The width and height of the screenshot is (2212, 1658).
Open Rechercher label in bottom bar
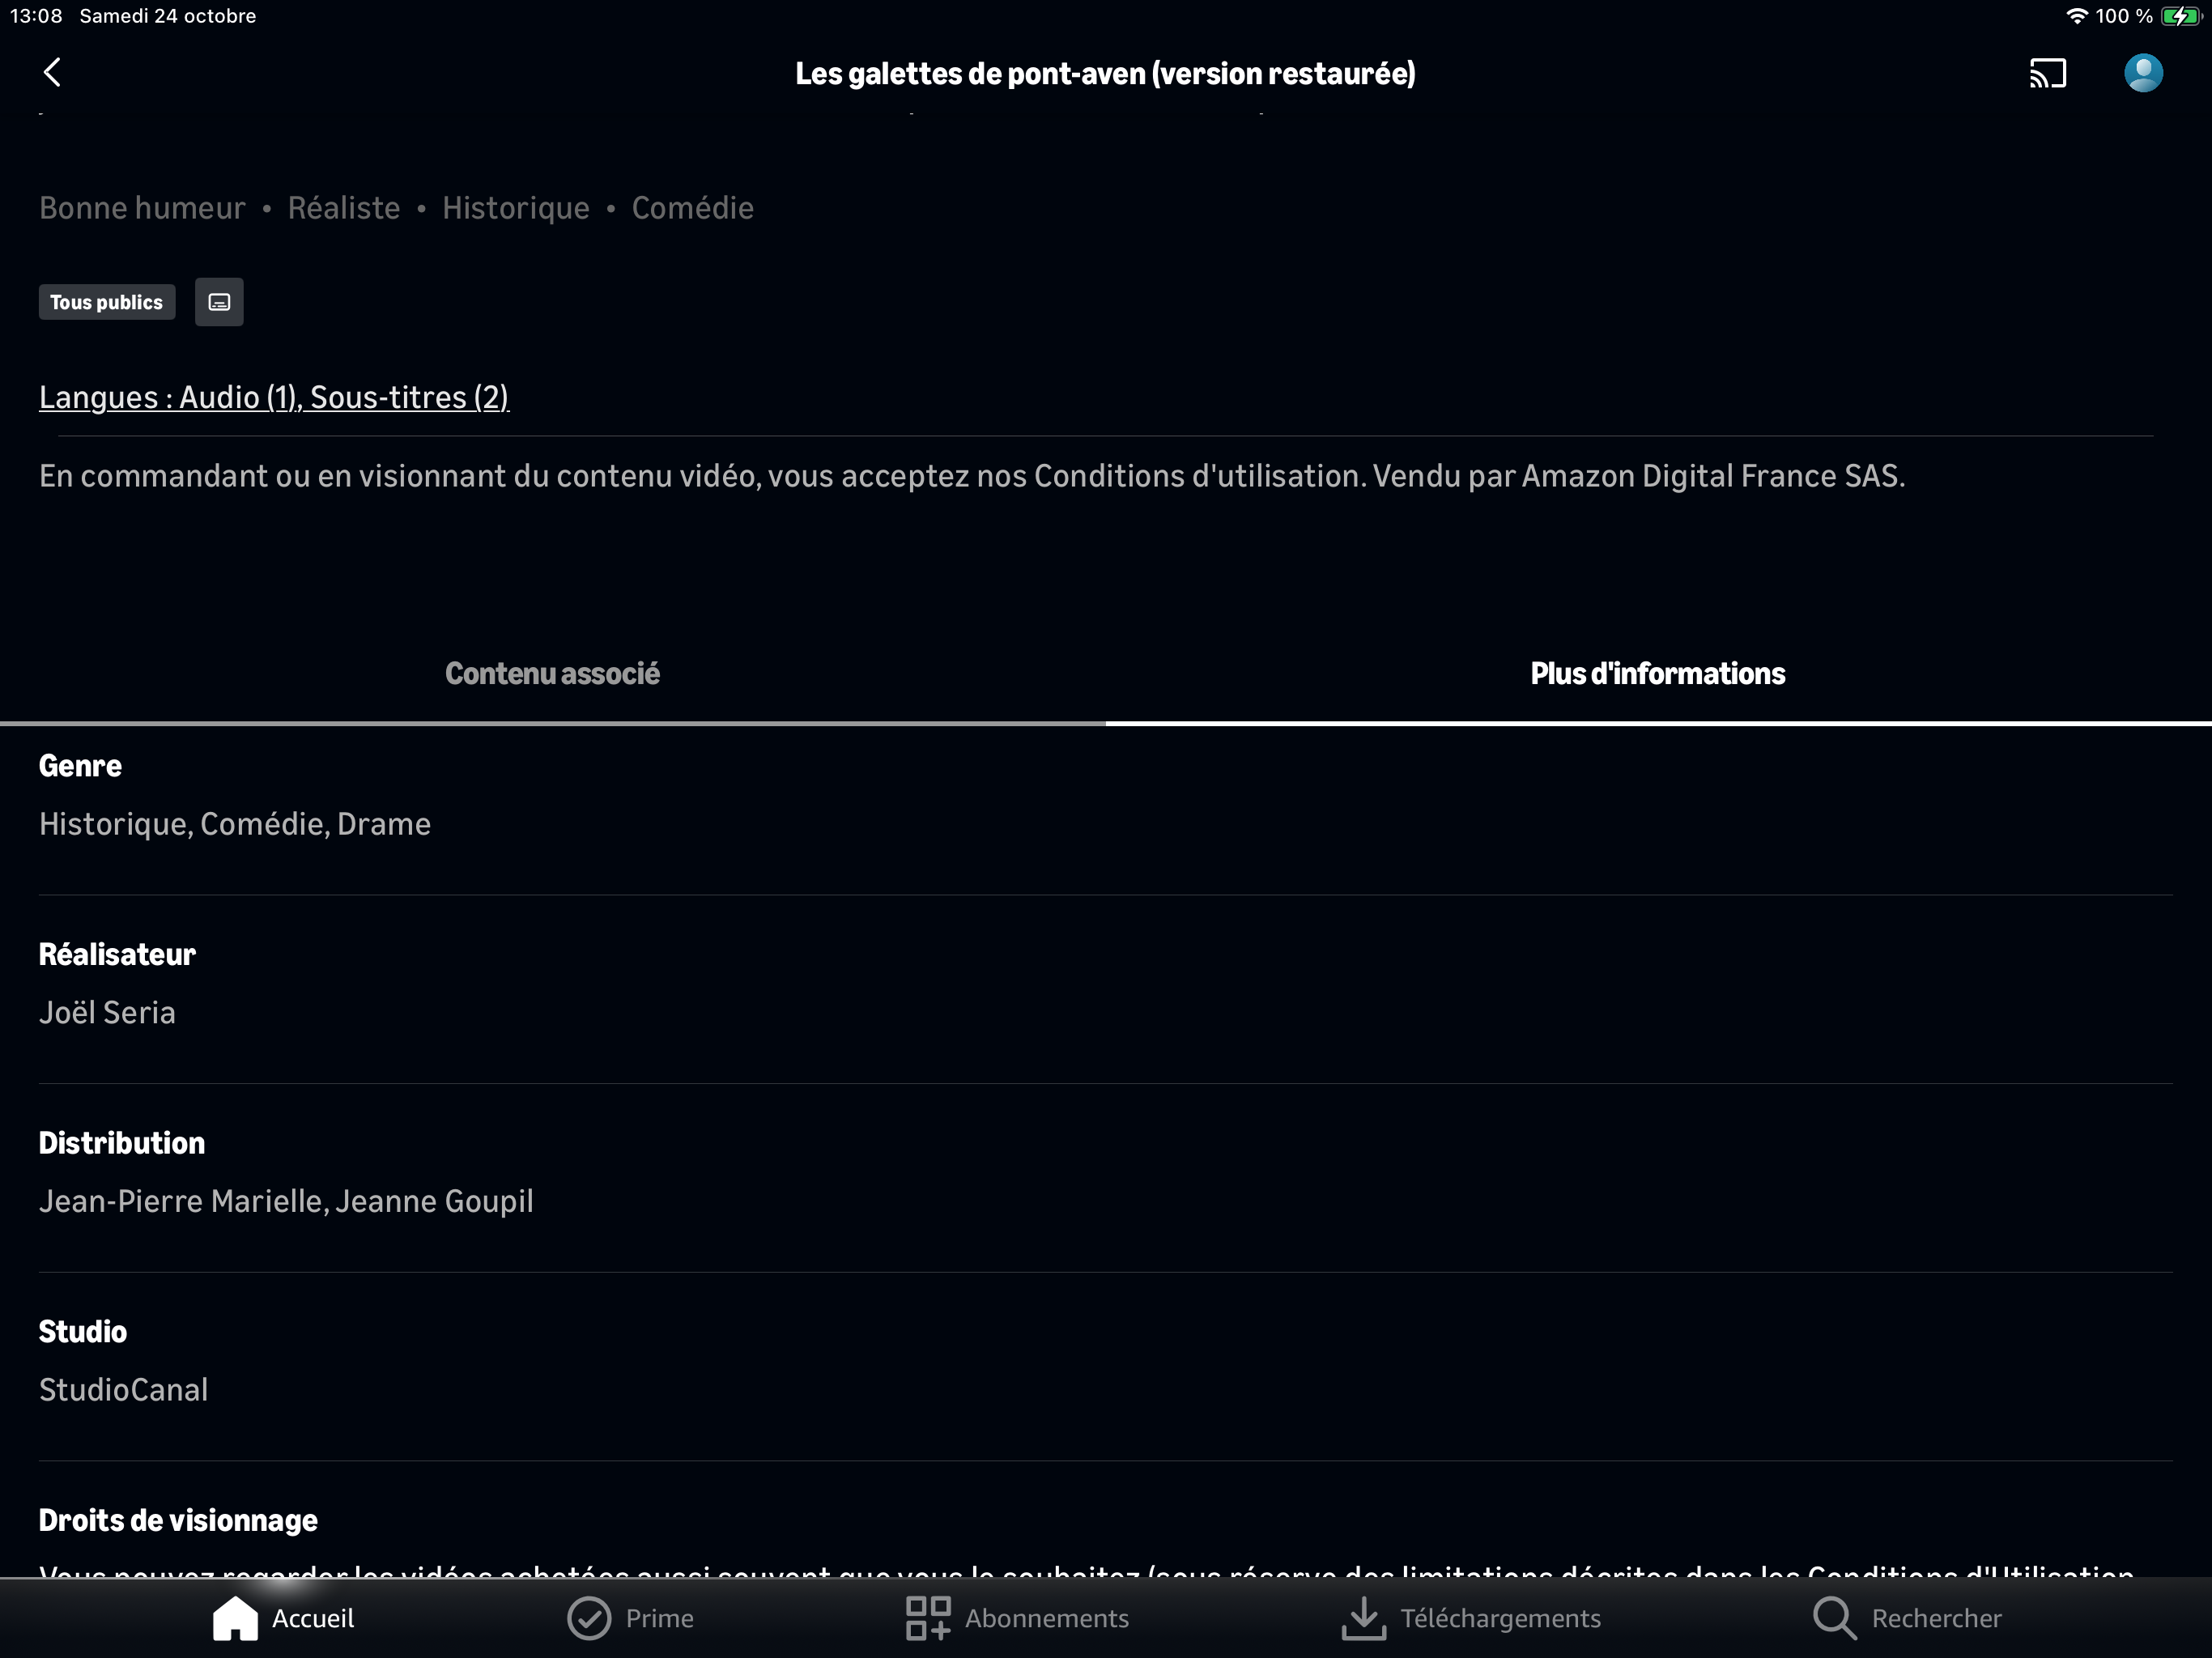[x=1936, y=1618]
